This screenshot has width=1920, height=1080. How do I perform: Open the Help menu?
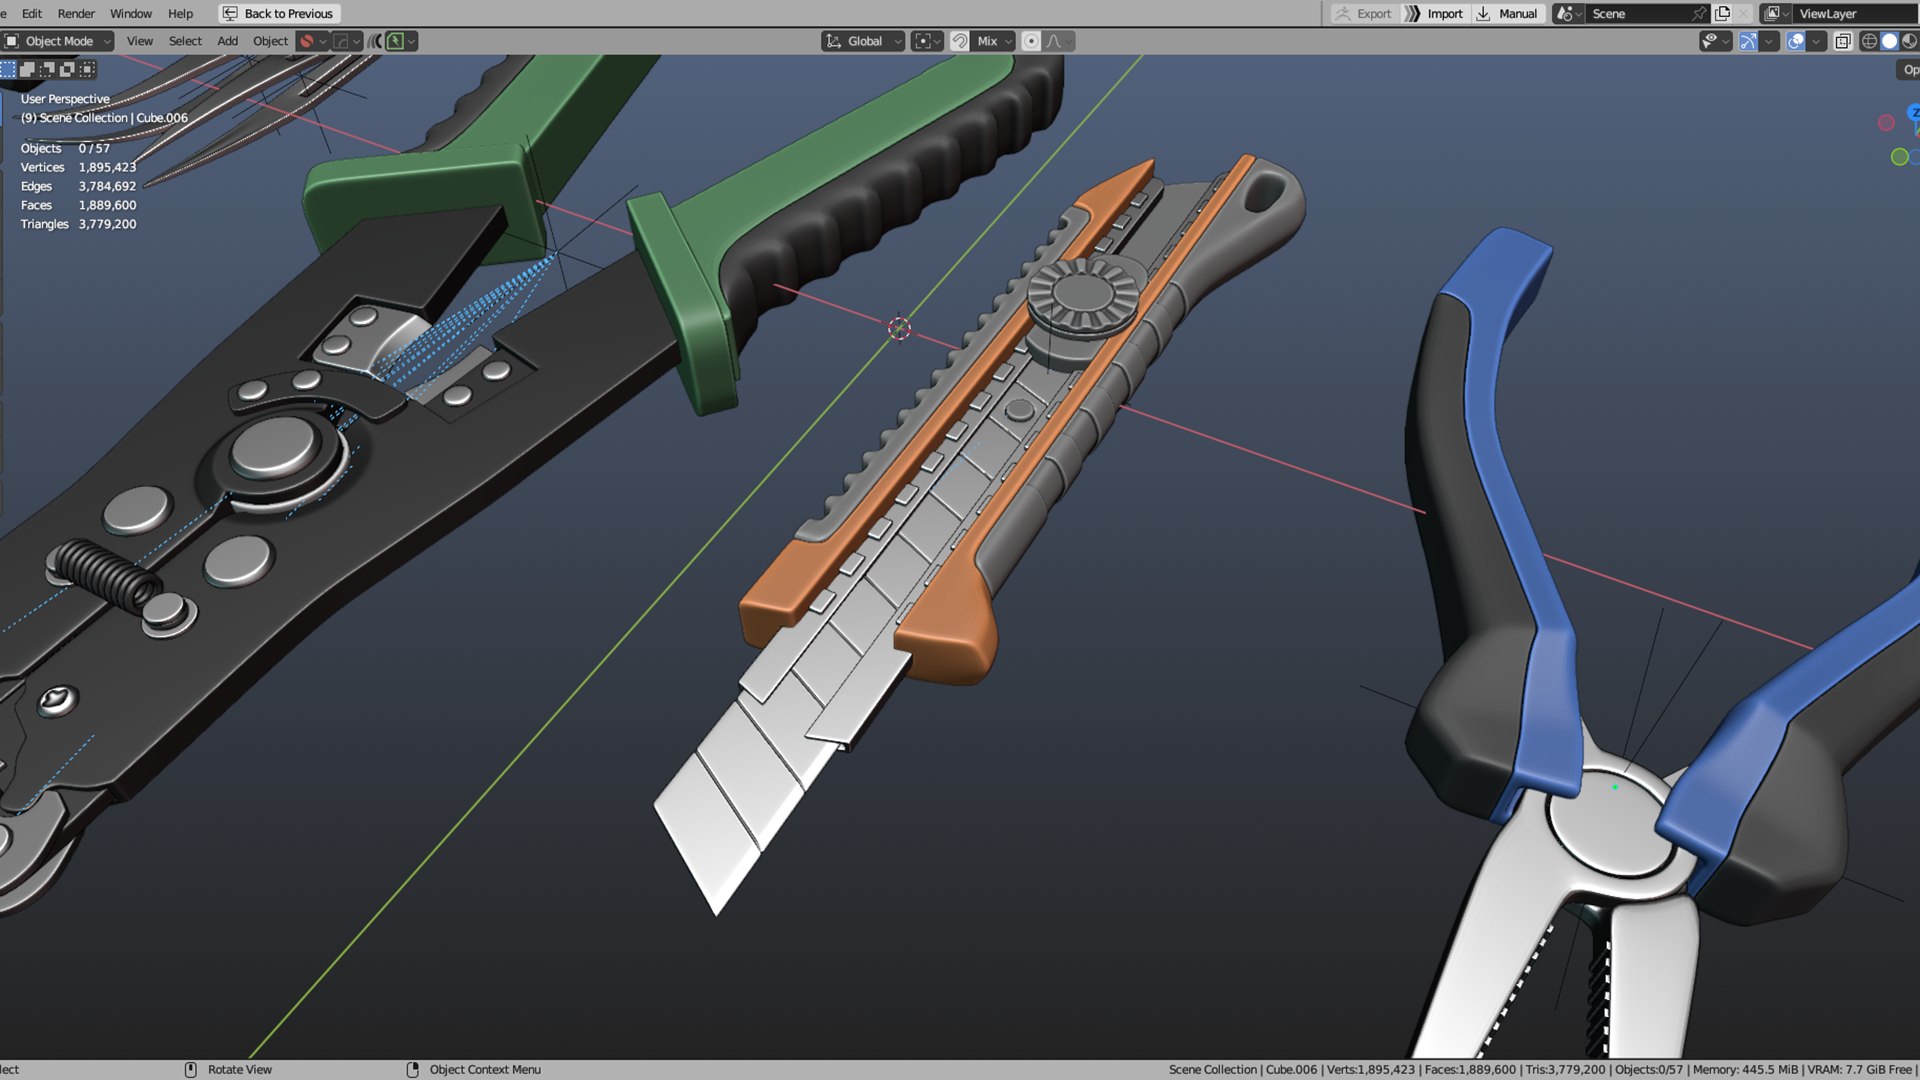pos(180,14)
